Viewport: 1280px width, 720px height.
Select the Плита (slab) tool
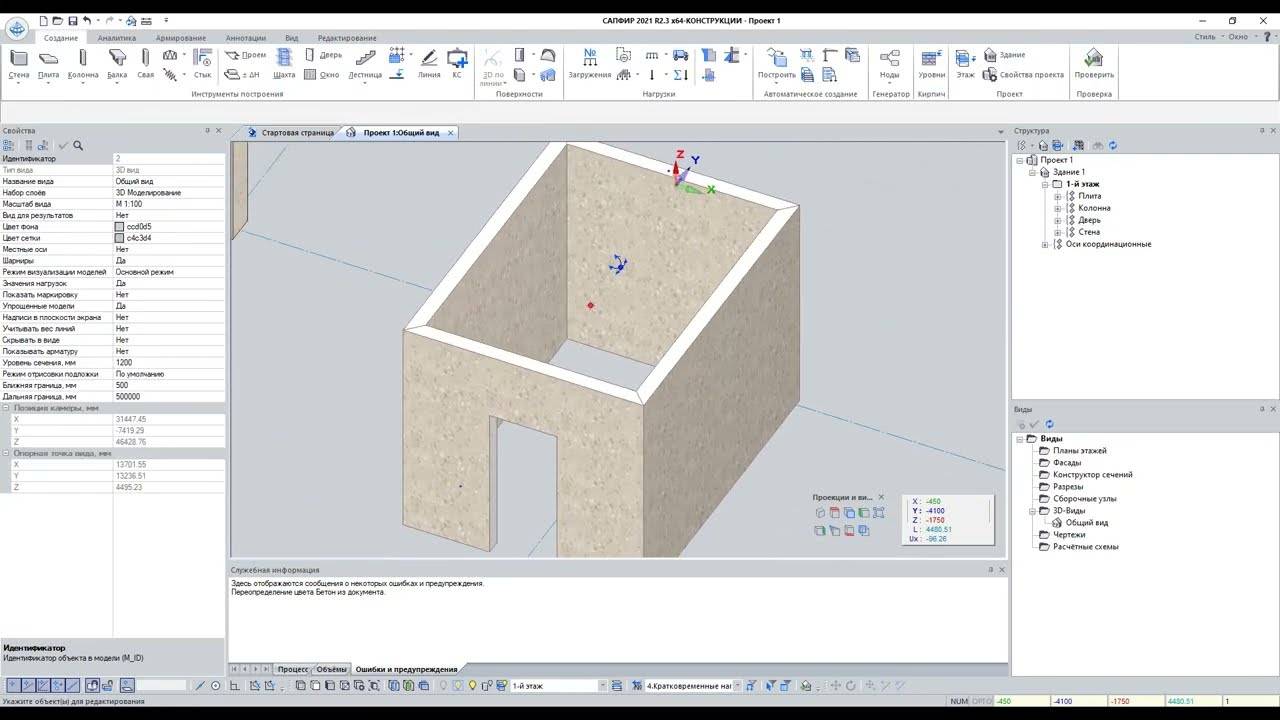pyautogui.click(x=48, y=64)
